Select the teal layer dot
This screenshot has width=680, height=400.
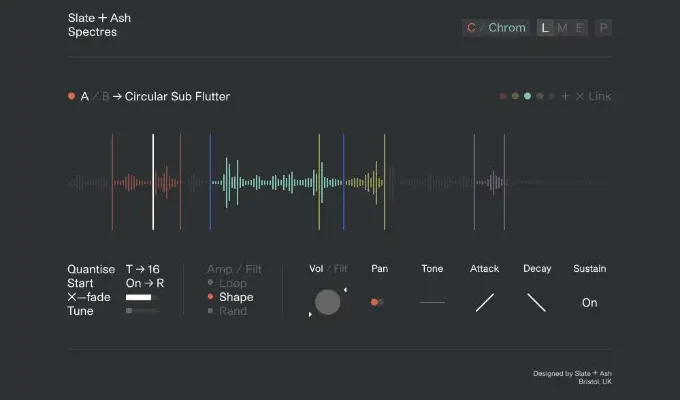(527, 97)
